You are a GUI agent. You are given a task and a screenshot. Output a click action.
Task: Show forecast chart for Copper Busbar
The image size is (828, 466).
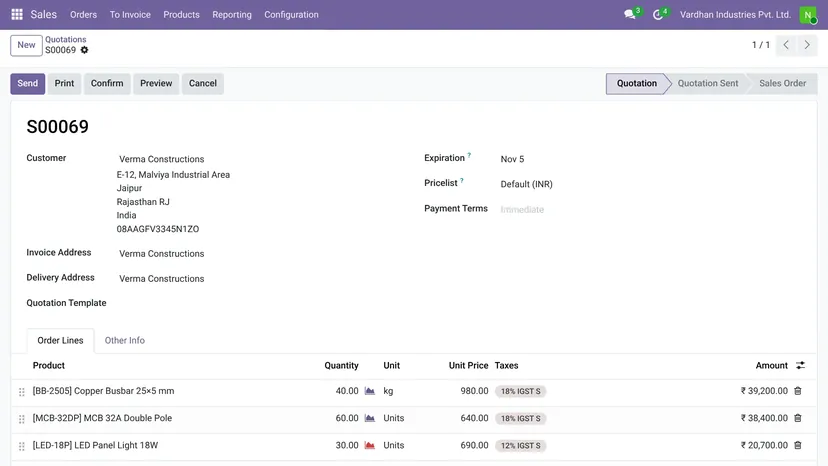point(370,391)
